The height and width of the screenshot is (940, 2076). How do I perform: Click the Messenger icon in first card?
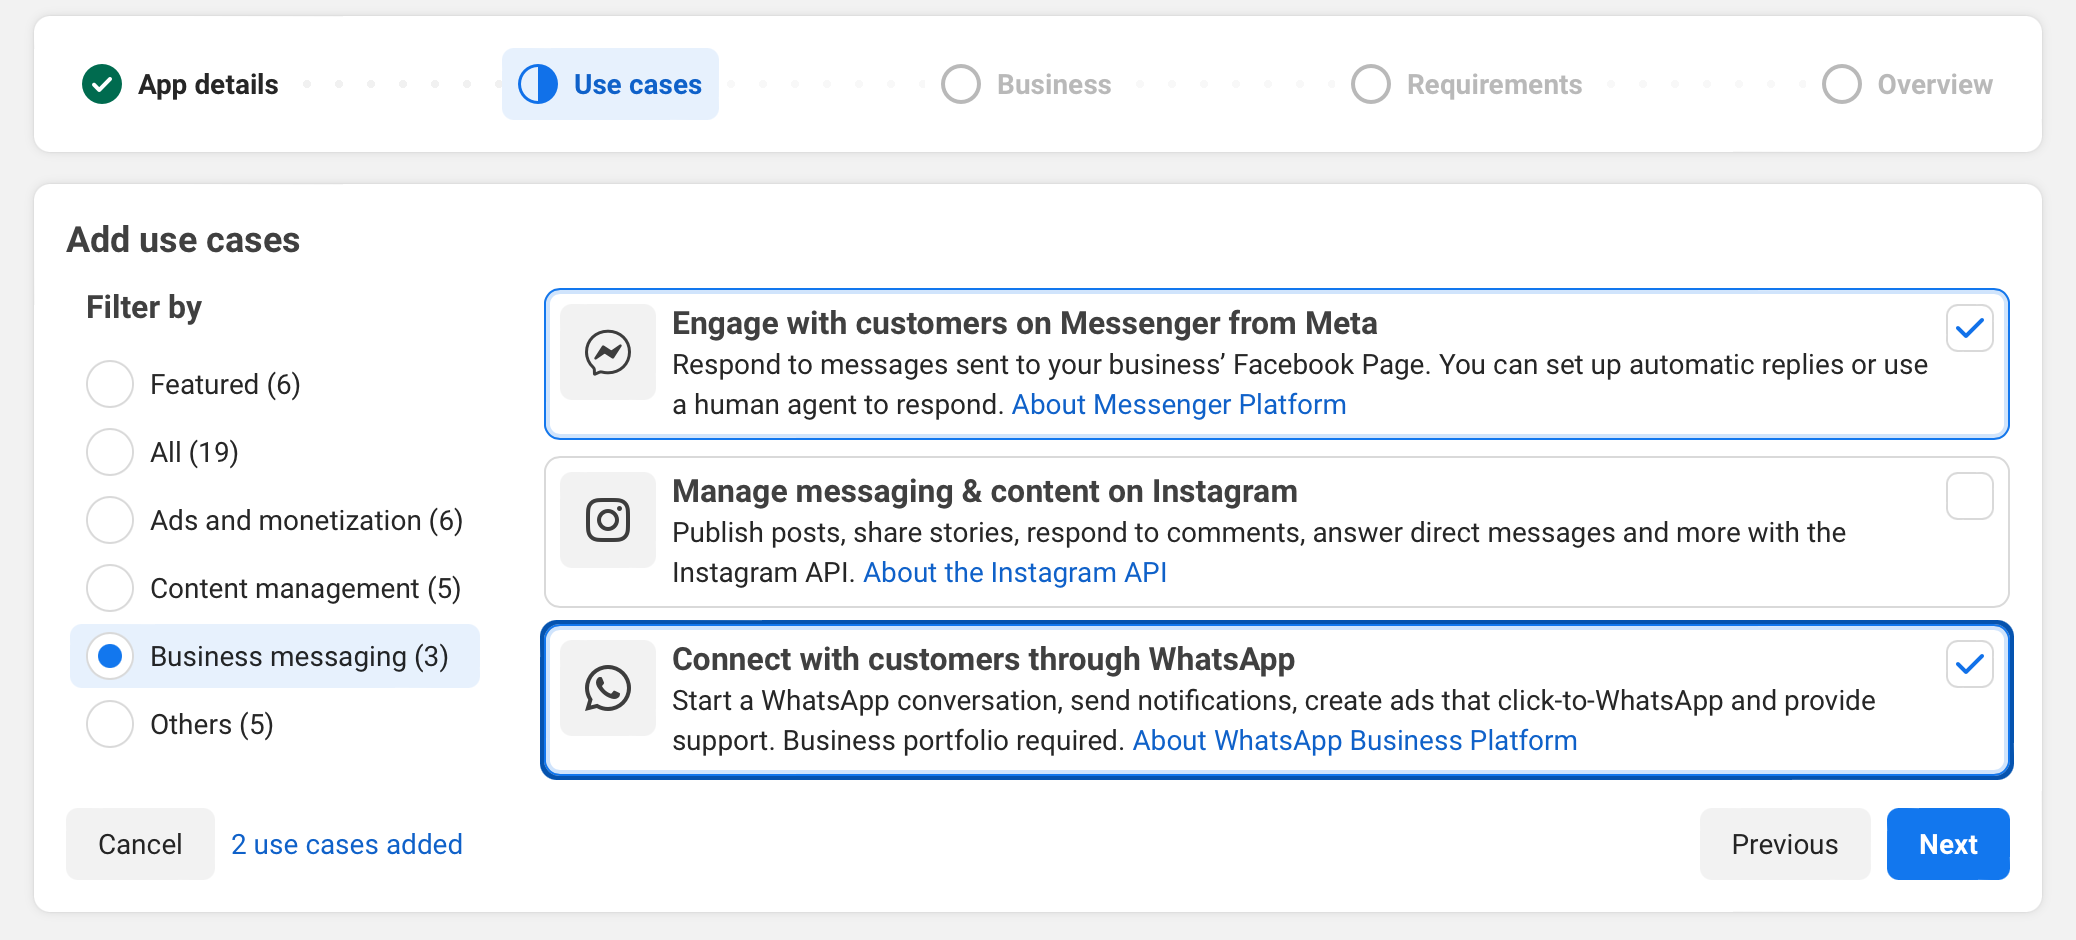(608, 352)
